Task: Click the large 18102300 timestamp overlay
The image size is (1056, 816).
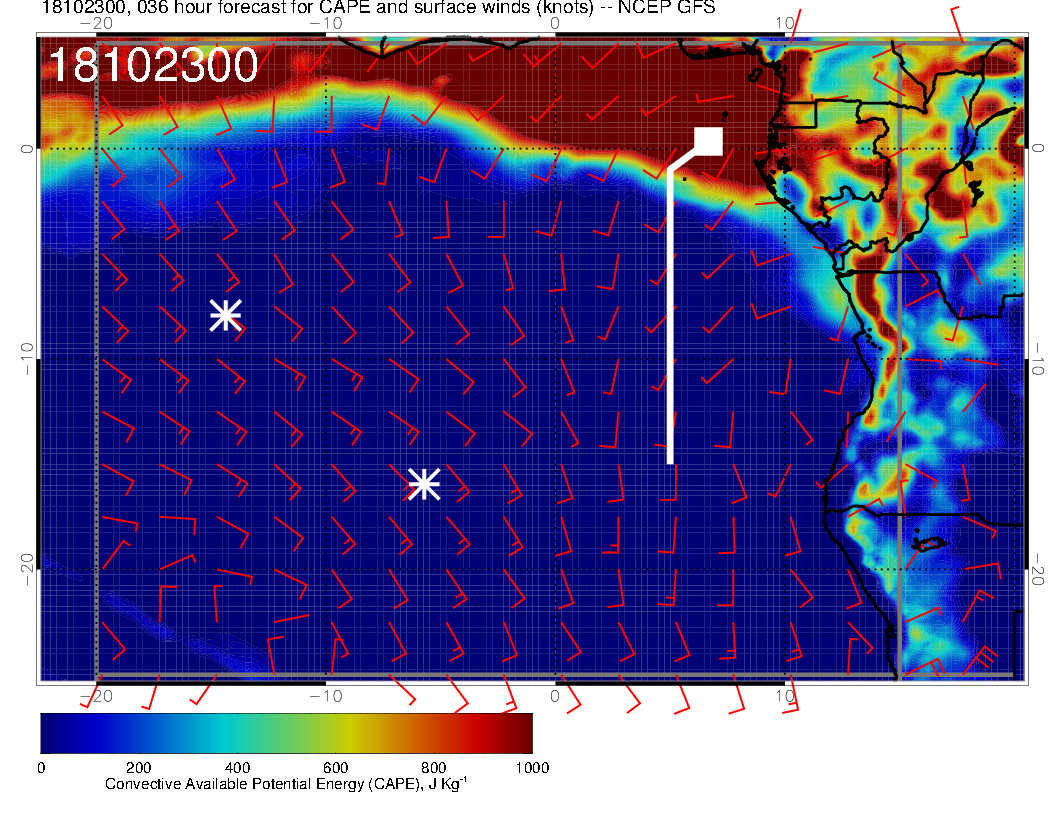Action: click(153, 66)
